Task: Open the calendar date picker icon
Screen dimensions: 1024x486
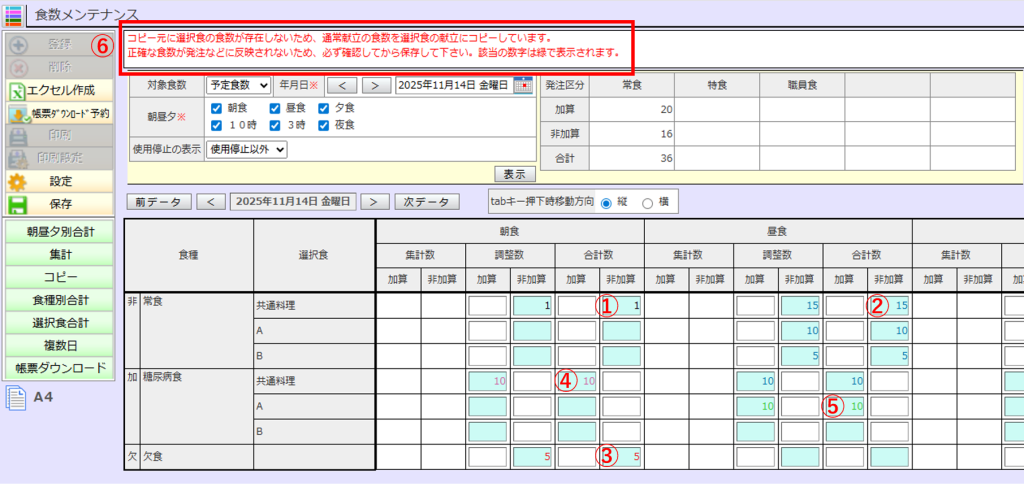Action: [523, 85]
